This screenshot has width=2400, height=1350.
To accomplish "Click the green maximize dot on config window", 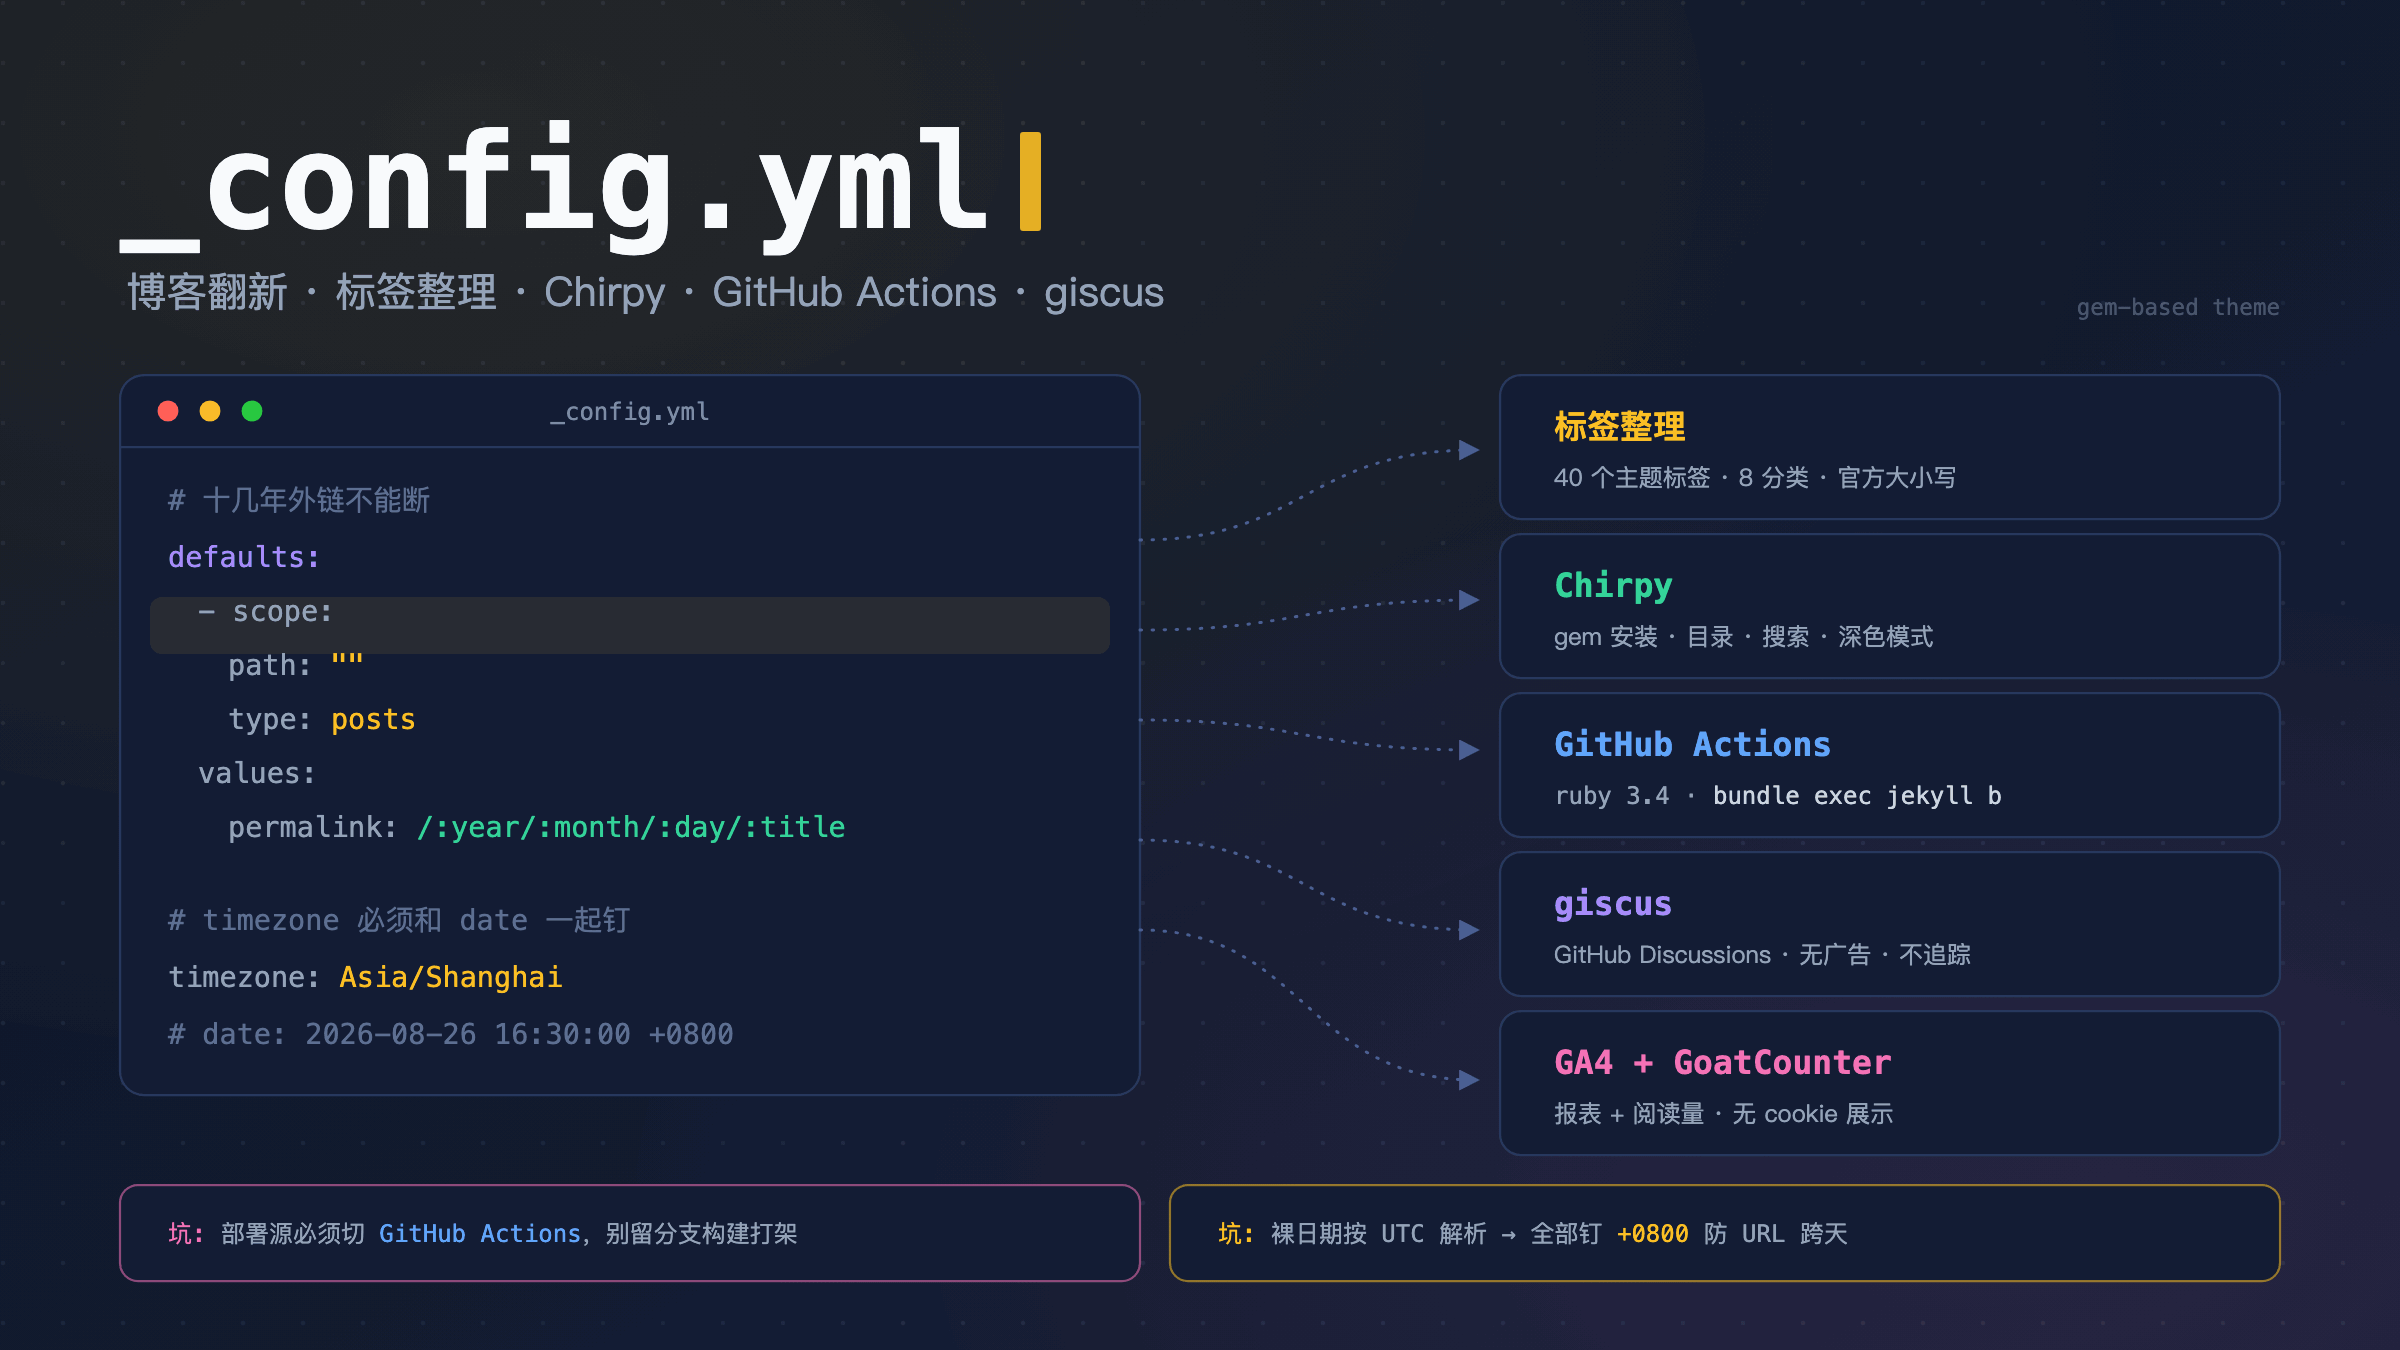I will [252, 411].
